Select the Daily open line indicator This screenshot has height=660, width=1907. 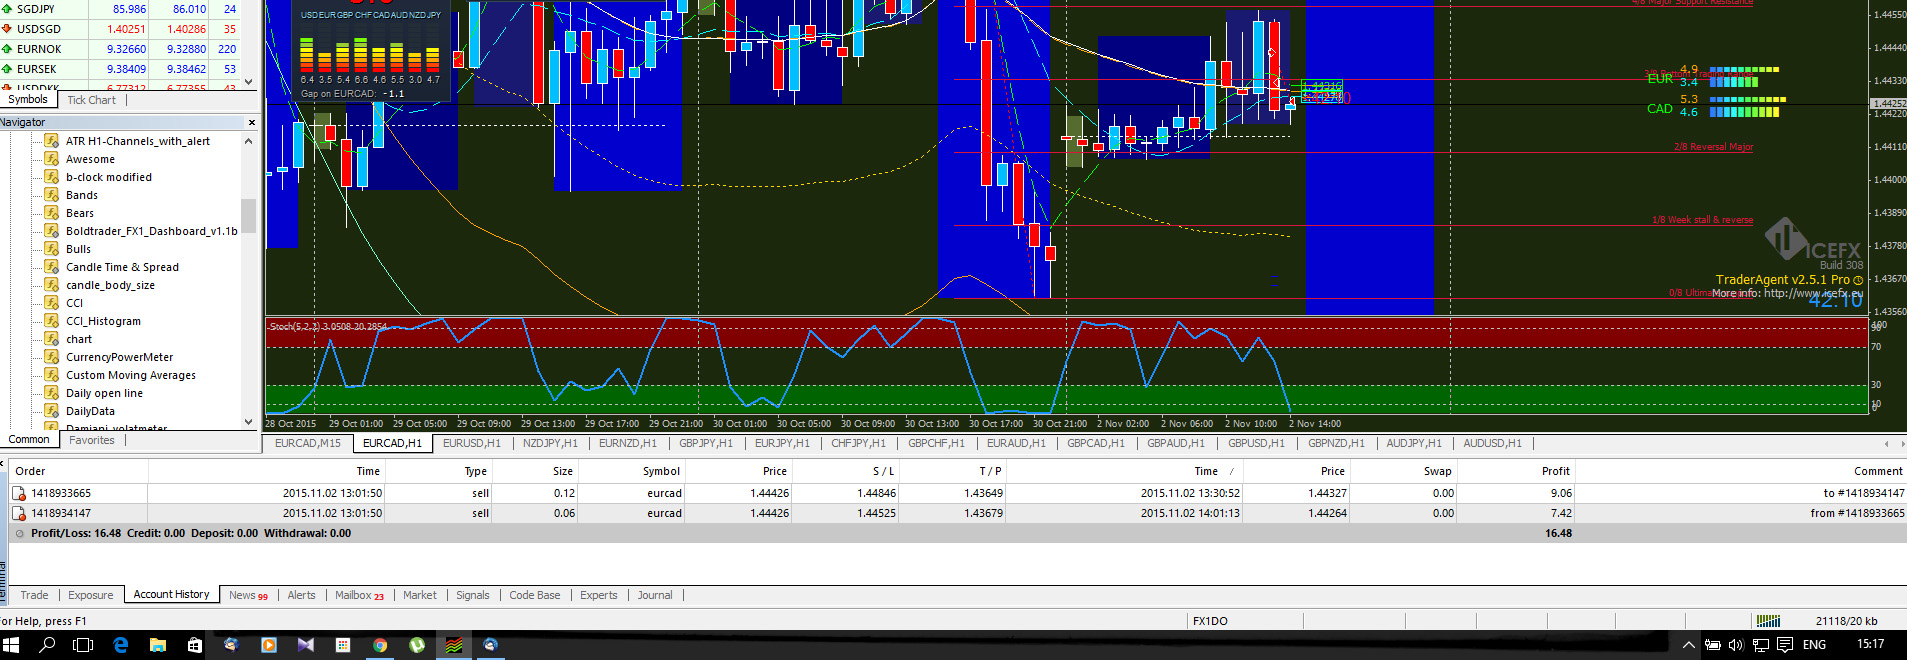tap(104, 393)
